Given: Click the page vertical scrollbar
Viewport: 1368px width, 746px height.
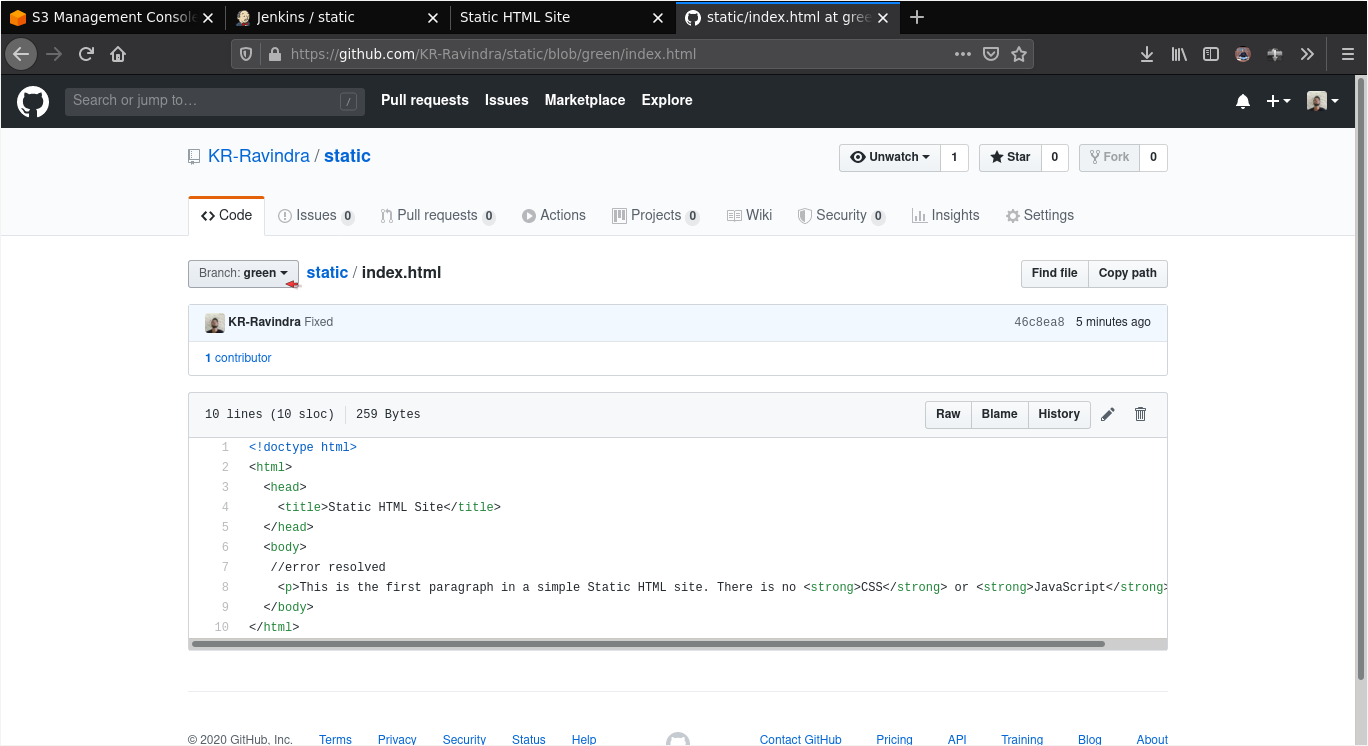Looking at the screenshot, I should 1361,380.
